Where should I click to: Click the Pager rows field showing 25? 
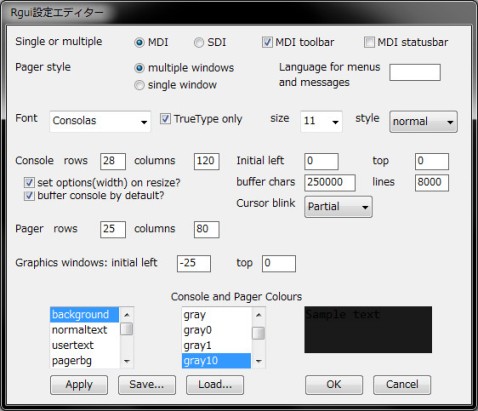click(x=113, y=229)
